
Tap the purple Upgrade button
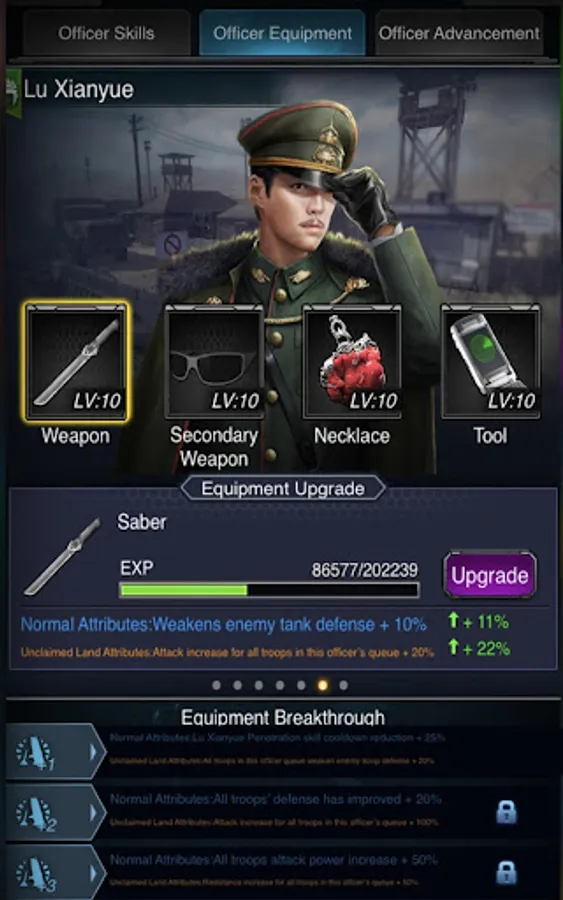[x=490, y=575]
